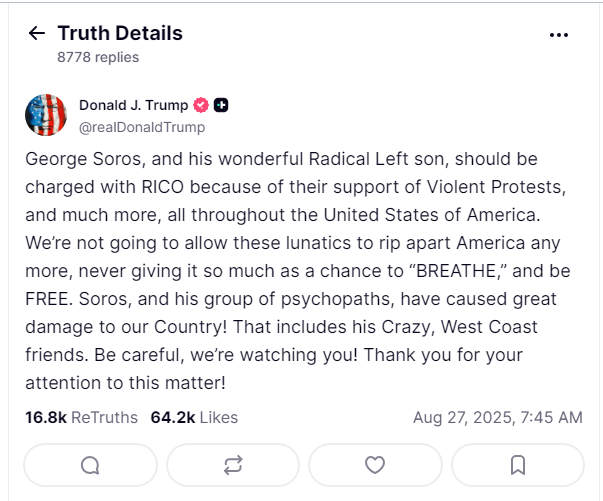Reply using the speech bubble icon
603x501 pixels.
click(x=90, y=465)
